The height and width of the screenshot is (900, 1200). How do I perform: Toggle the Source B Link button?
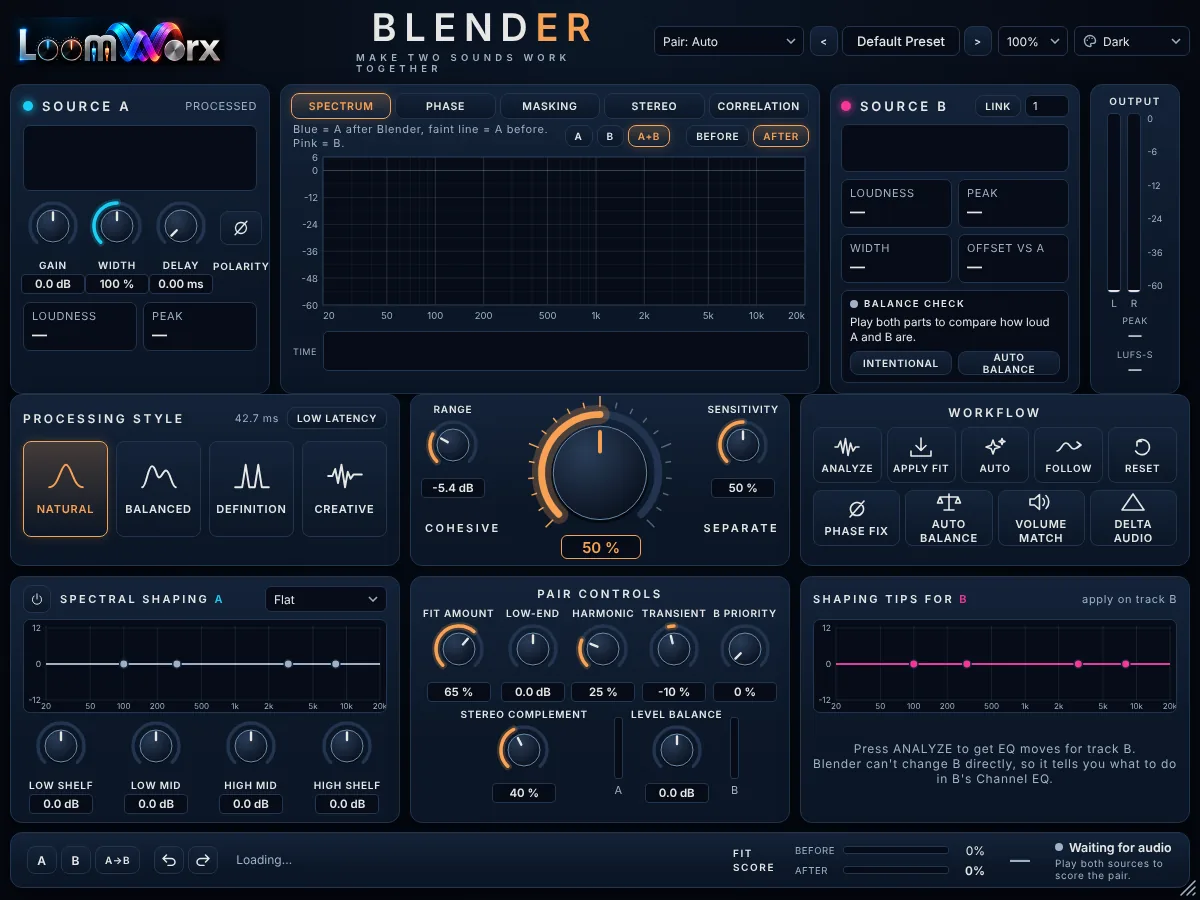click(997, 106)
